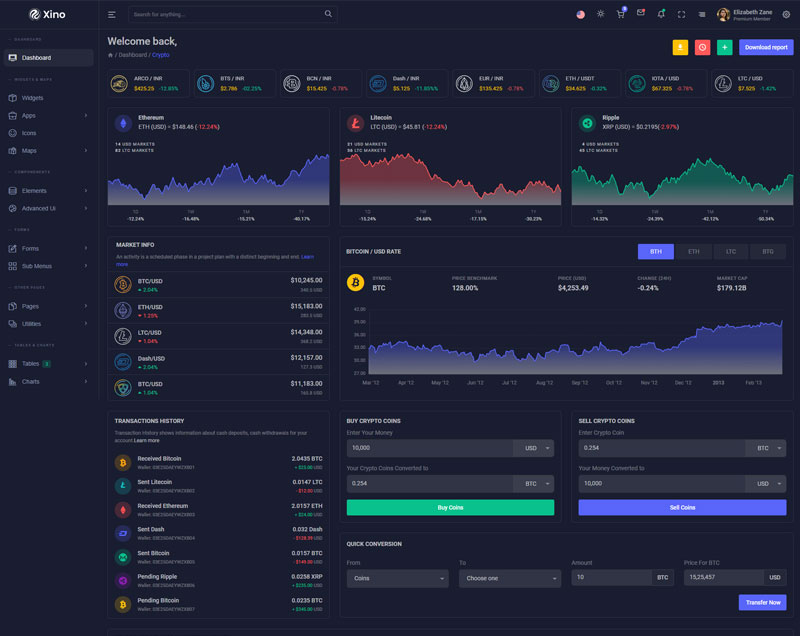Click the yellow download icon button

[680, 47]
